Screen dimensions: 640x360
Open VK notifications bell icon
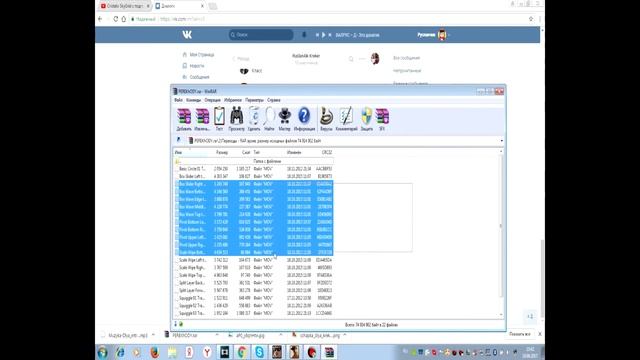(x=304, y=35)
